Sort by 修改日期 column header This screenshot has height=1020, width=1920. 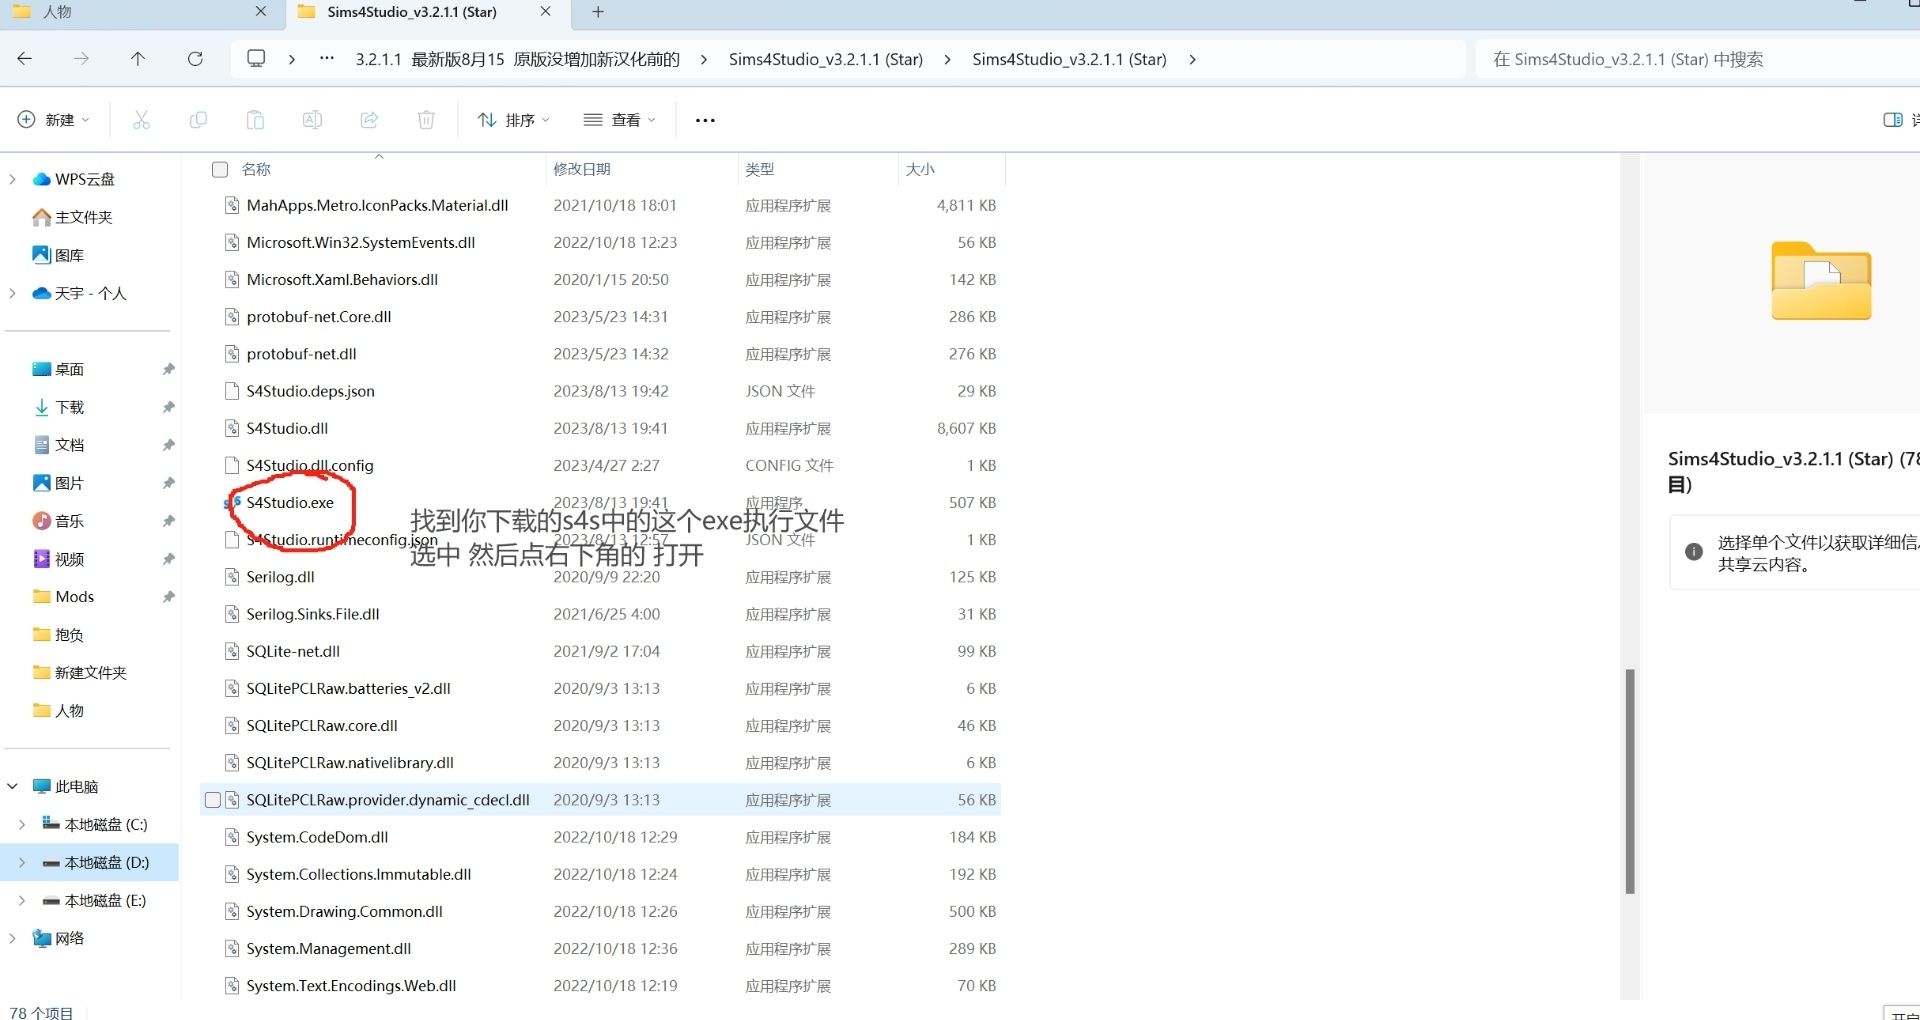pos(582,169)
